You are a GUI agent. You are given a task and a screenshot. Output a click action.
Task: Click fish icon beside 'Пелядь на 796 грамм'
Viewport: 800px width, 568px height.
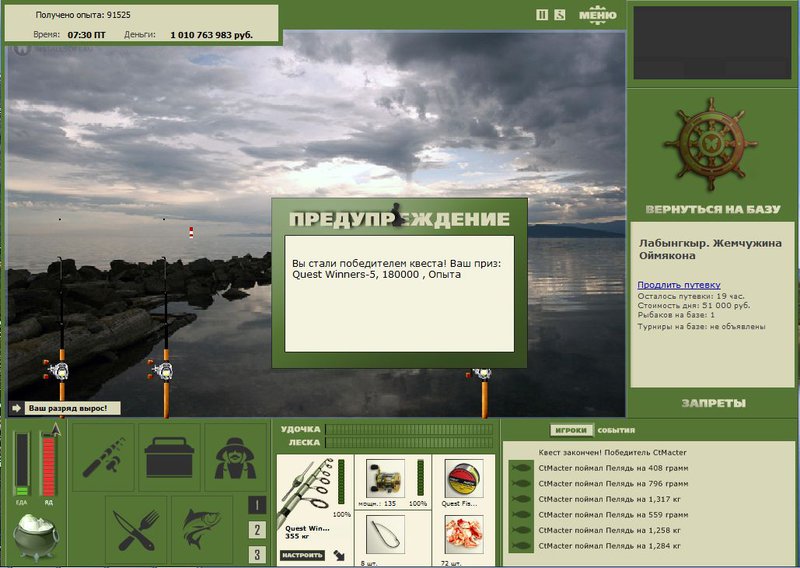pos(521,483)
